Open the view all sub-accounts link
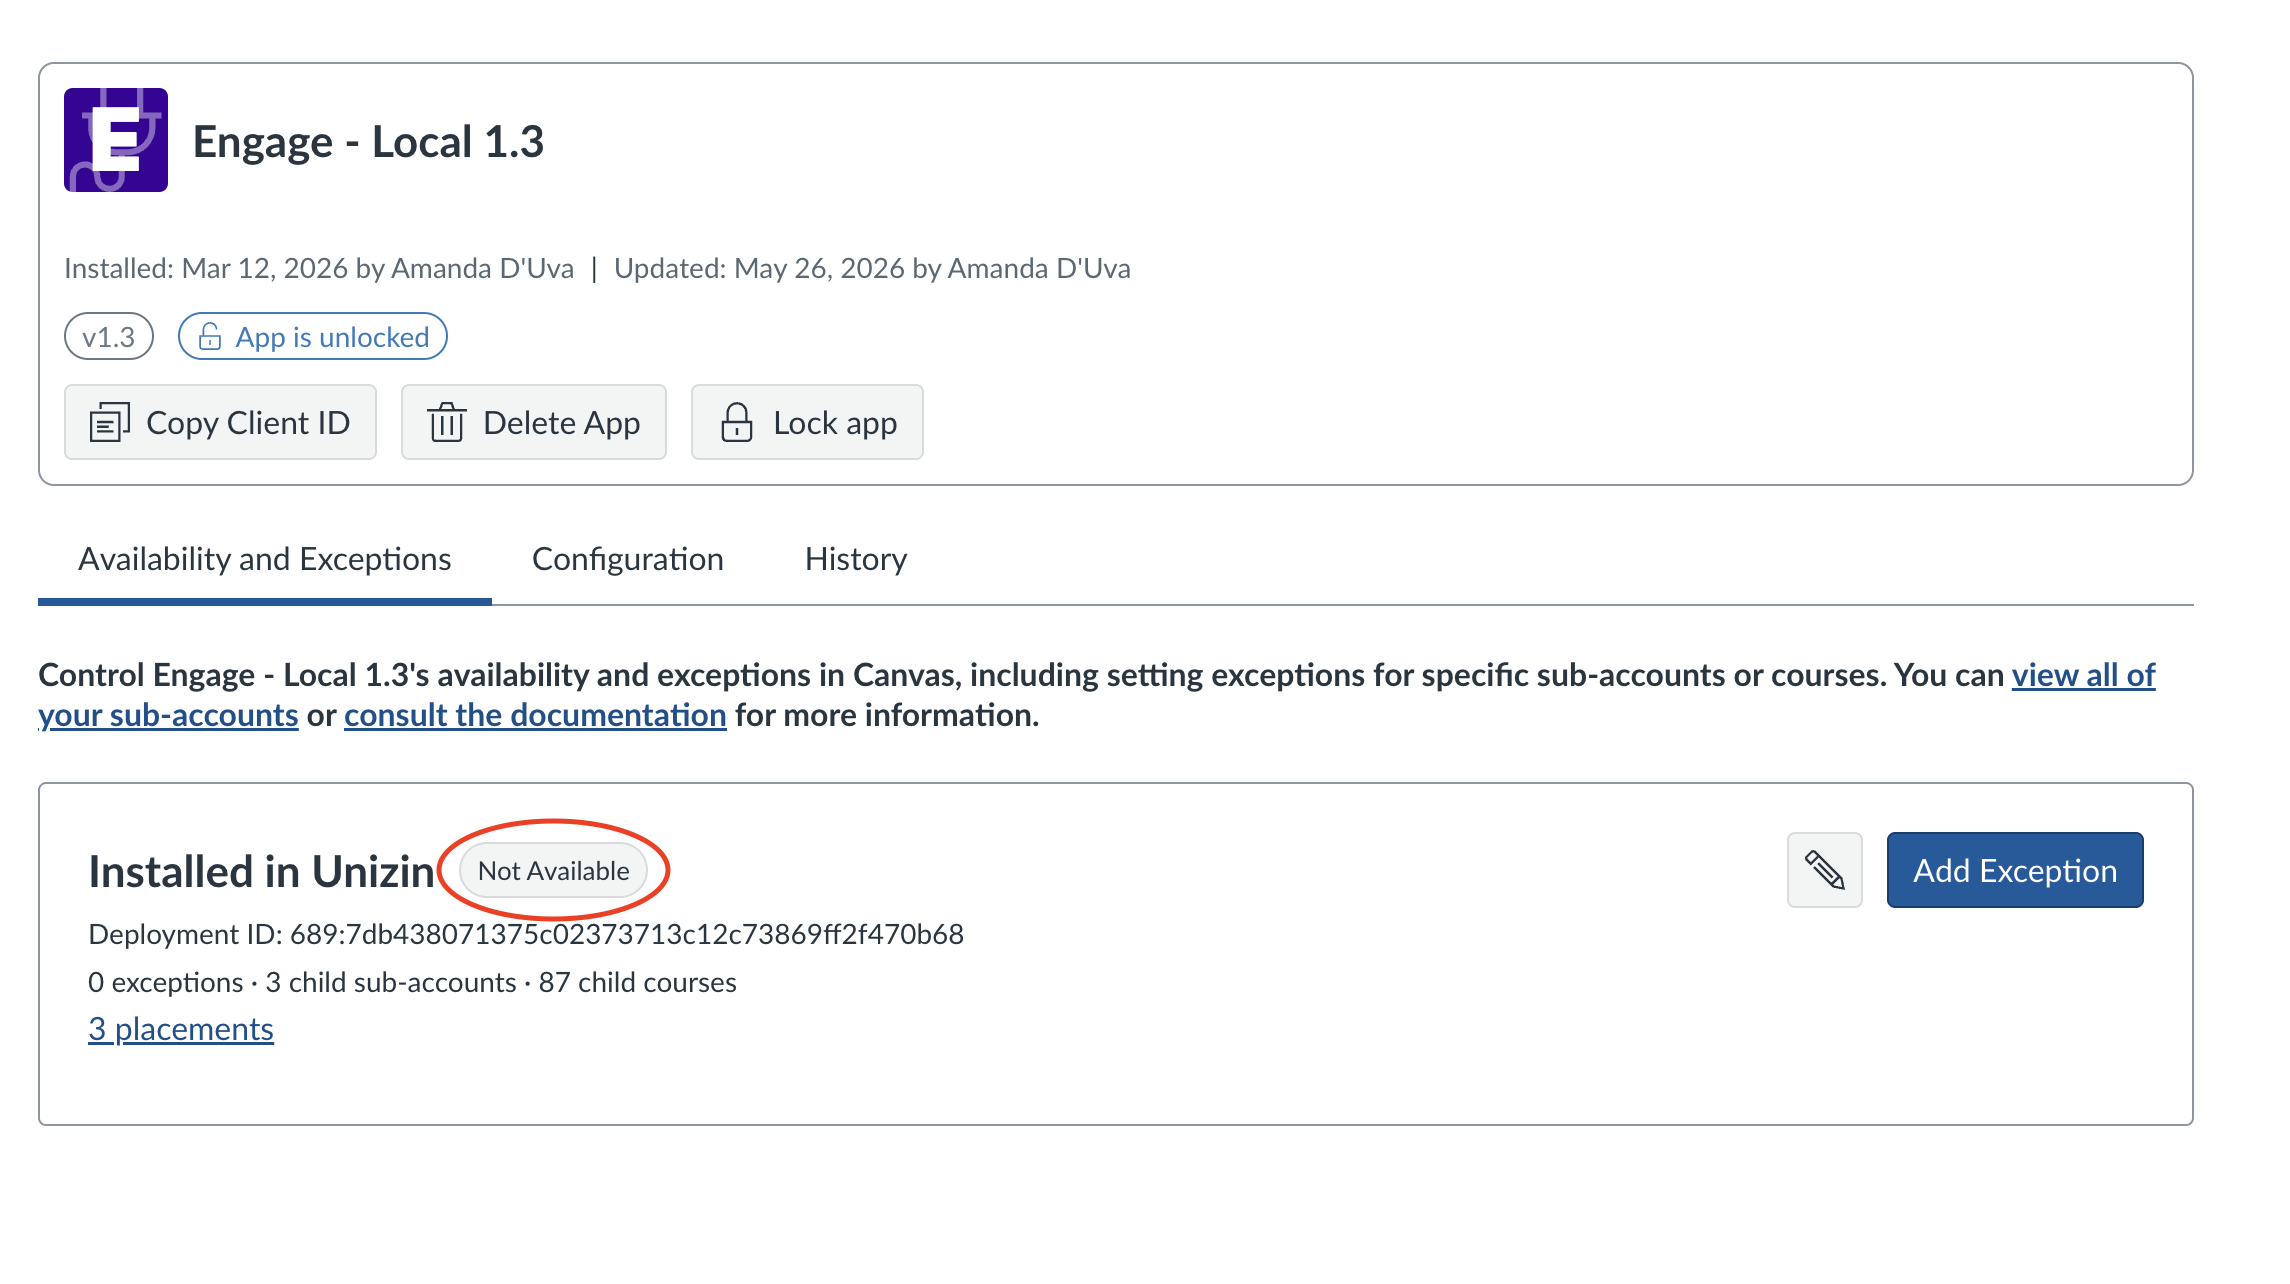The height and width of the screenshot is (1284, 2290). coord(2083,675)
